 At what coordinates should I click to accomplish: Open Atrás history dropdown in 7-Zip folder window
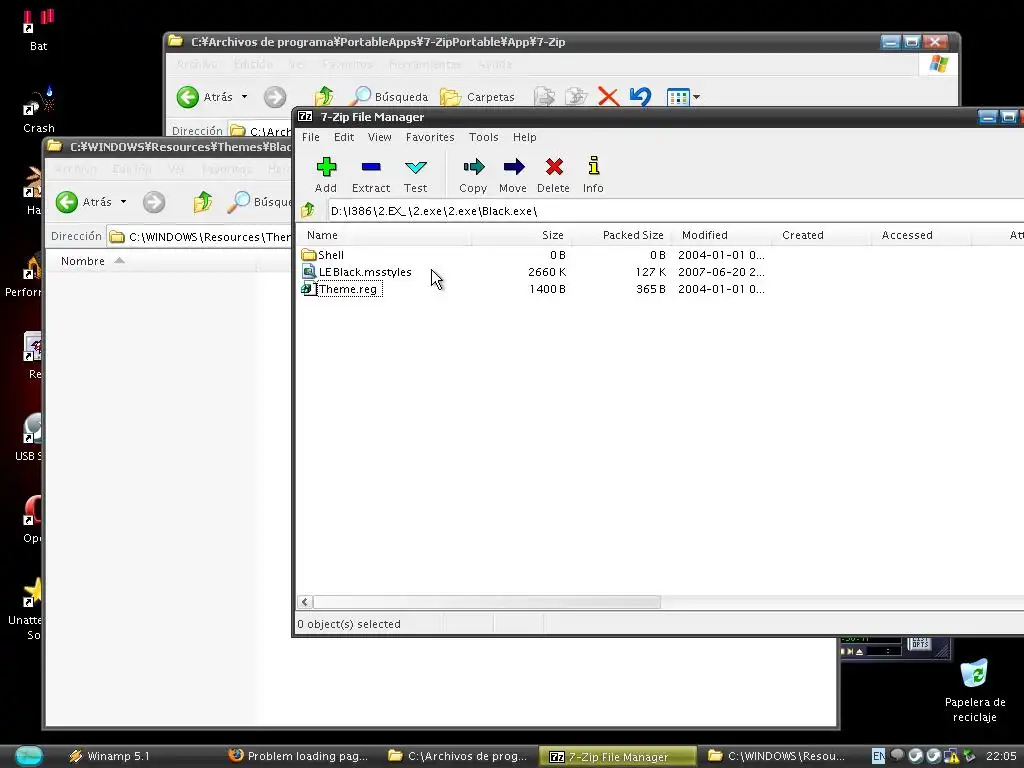pos(244,97)
